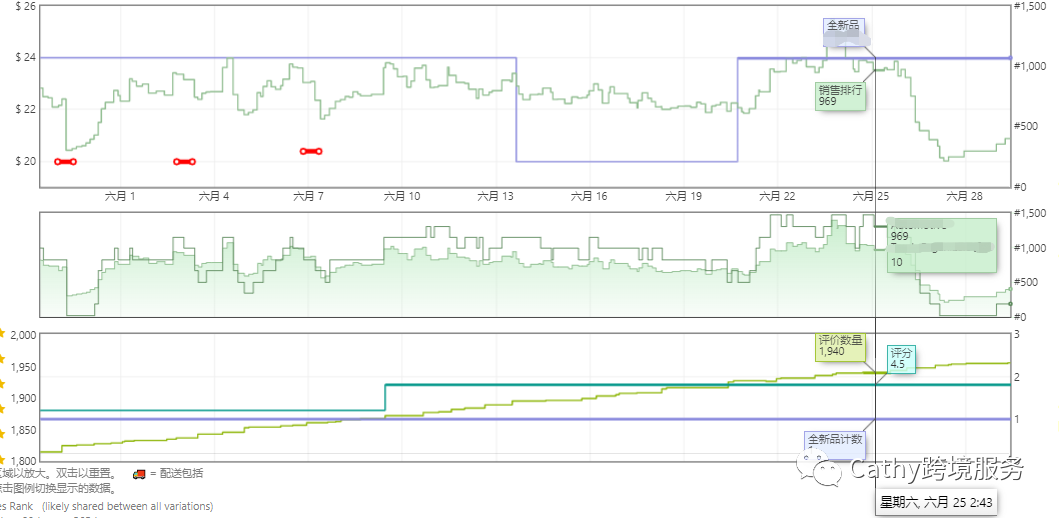The width and height of the screenshot is (1059, 518).
Task: Click the star icon beside the 2,000 label
Action: point(3,333)
